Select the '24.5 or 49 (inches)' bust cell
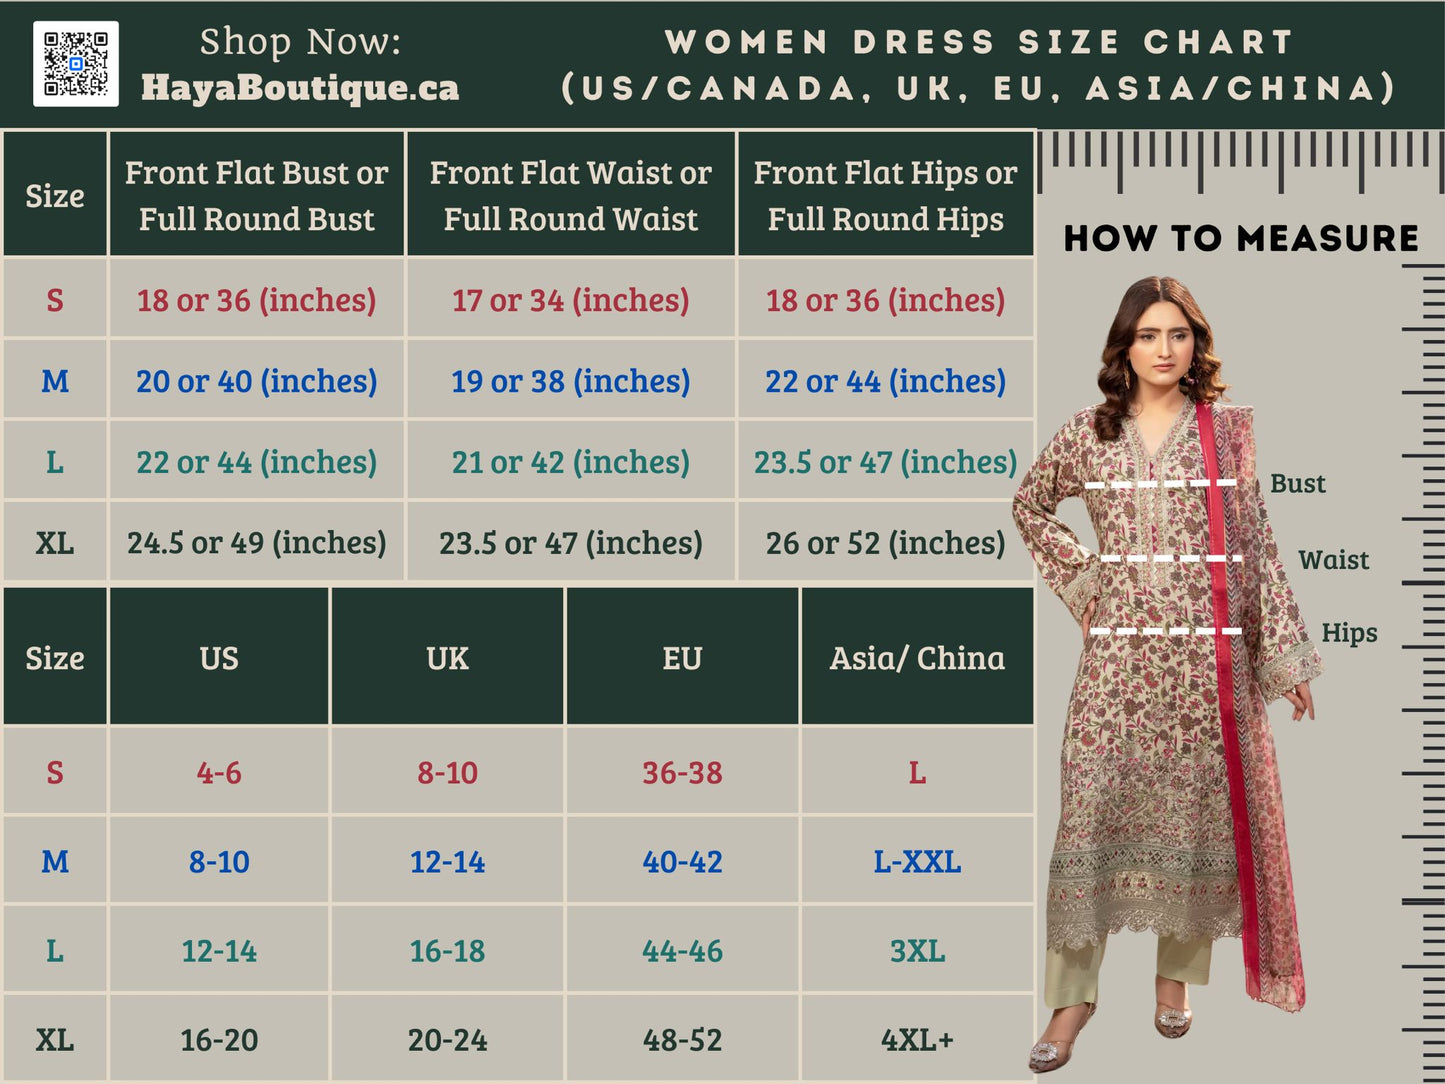The width and height of the screenshot is (1445, 1084). tap(256, 543)
